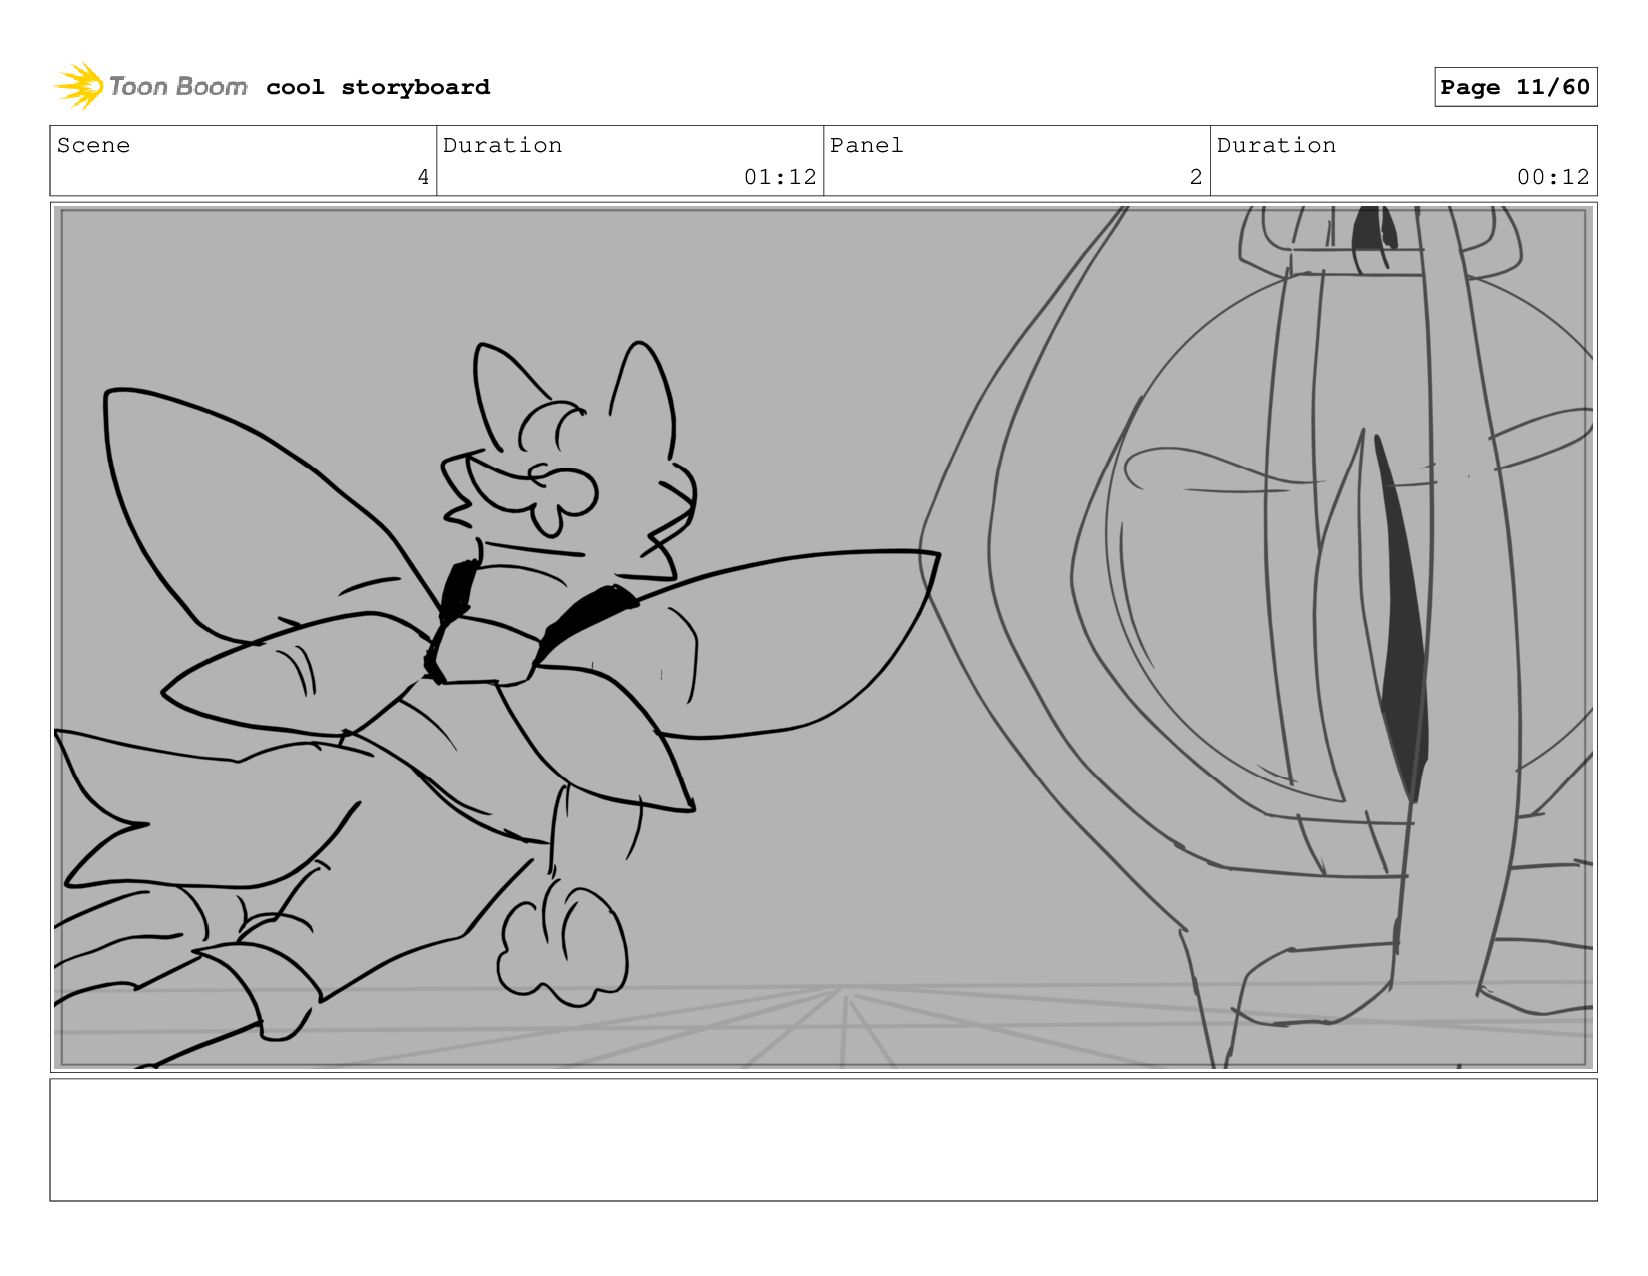Image resolution: width=1648 pixels, height=1276 pixels.
Task: Click the scene number value '4'
Action: [x=423, y=177]
